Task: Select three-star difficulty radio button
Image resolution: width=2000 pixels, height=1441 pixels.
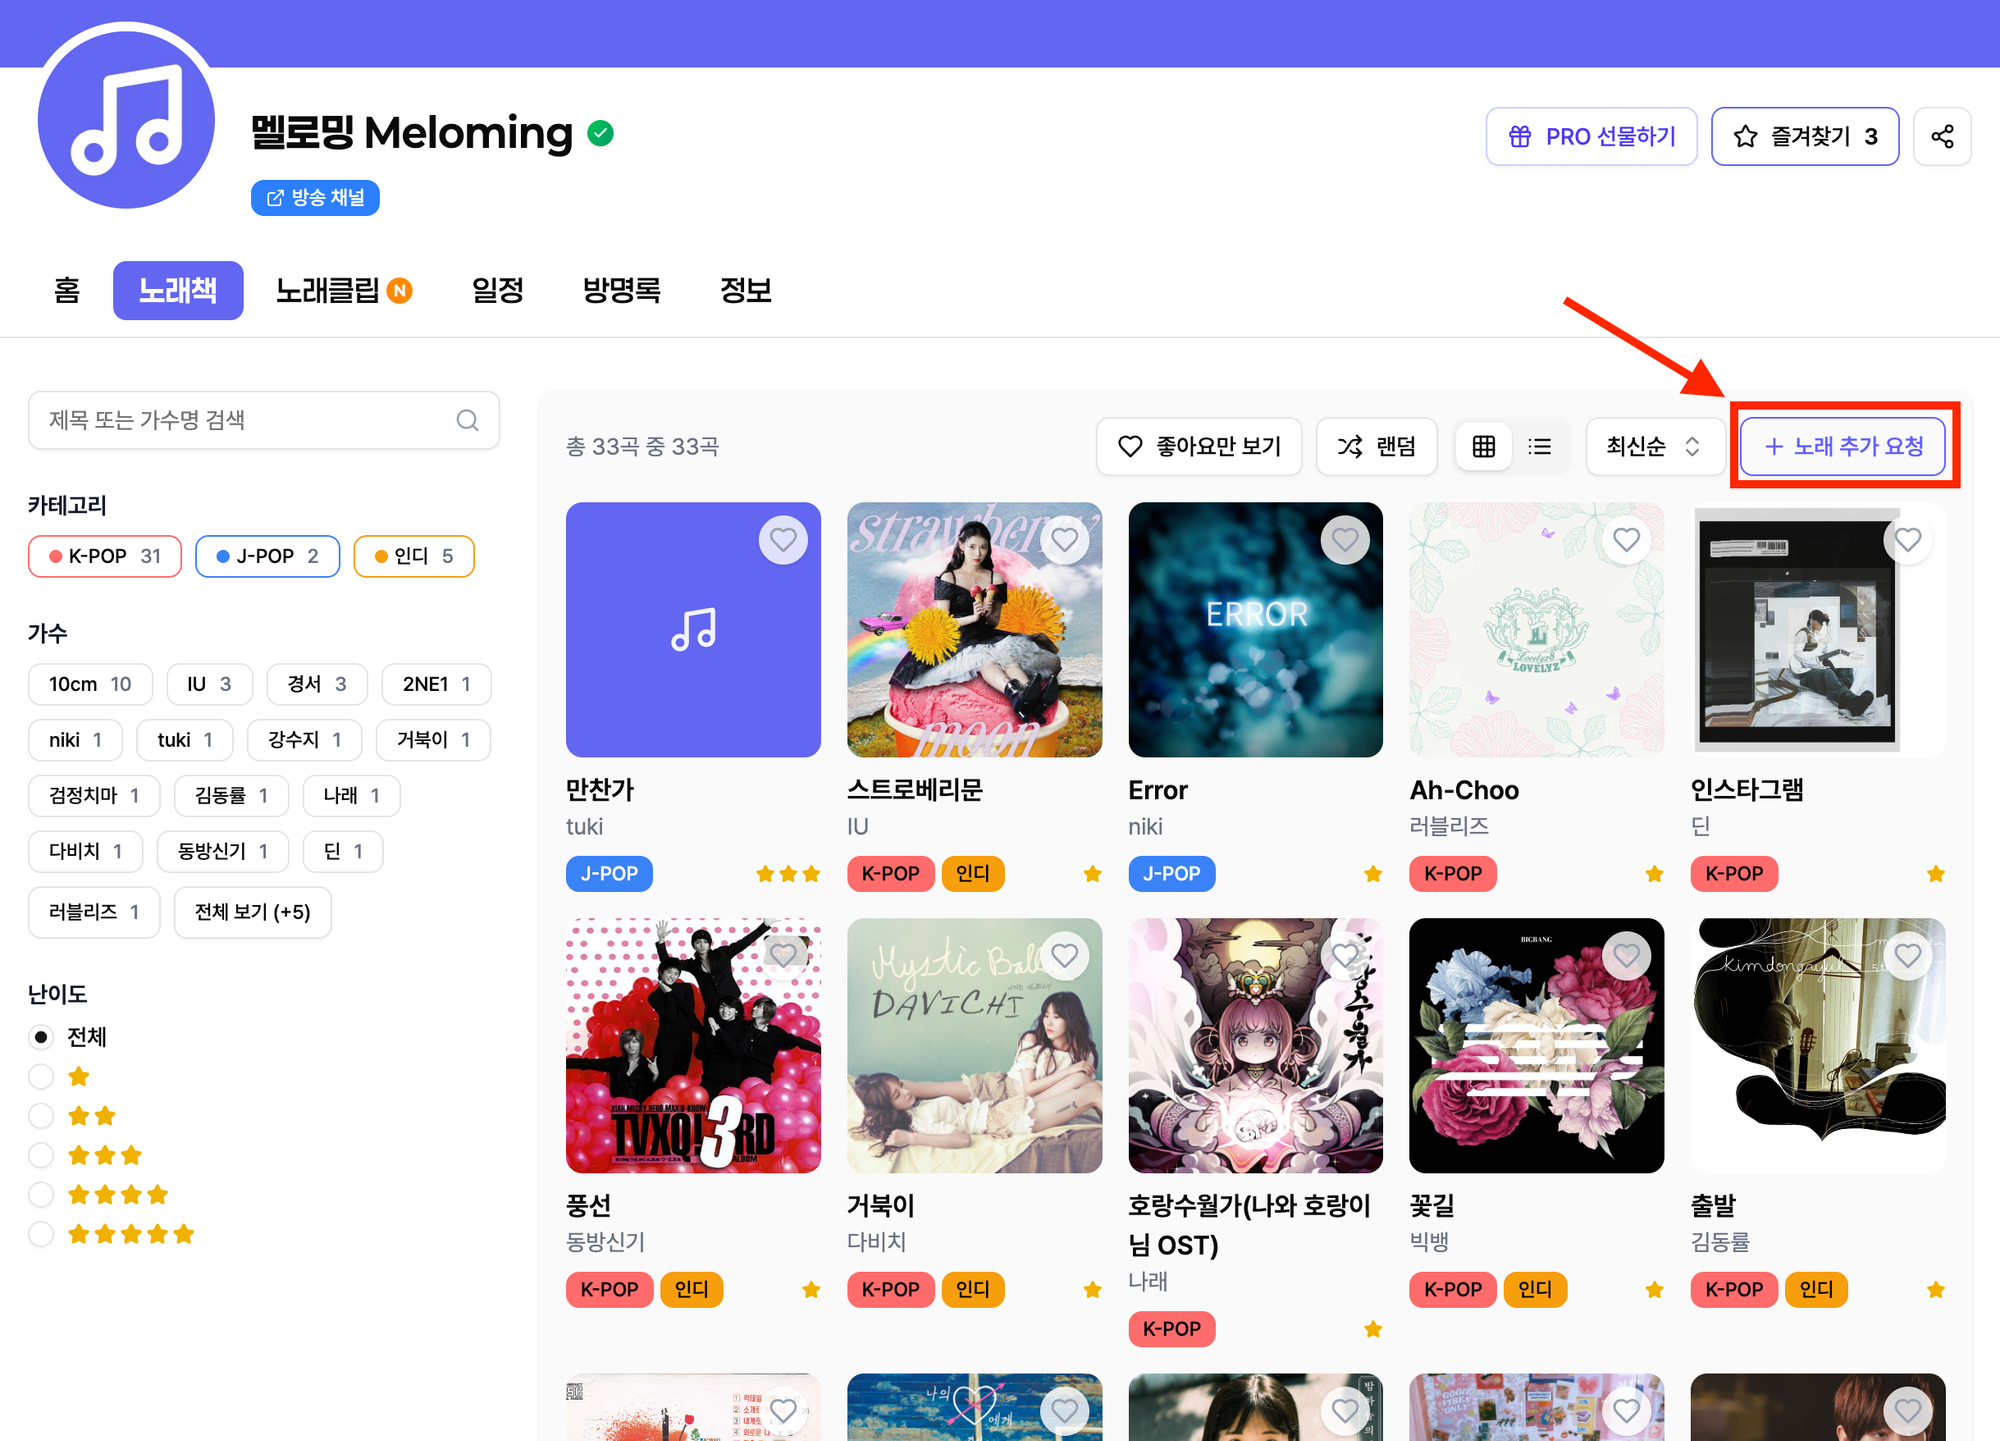Action: 41,1155
